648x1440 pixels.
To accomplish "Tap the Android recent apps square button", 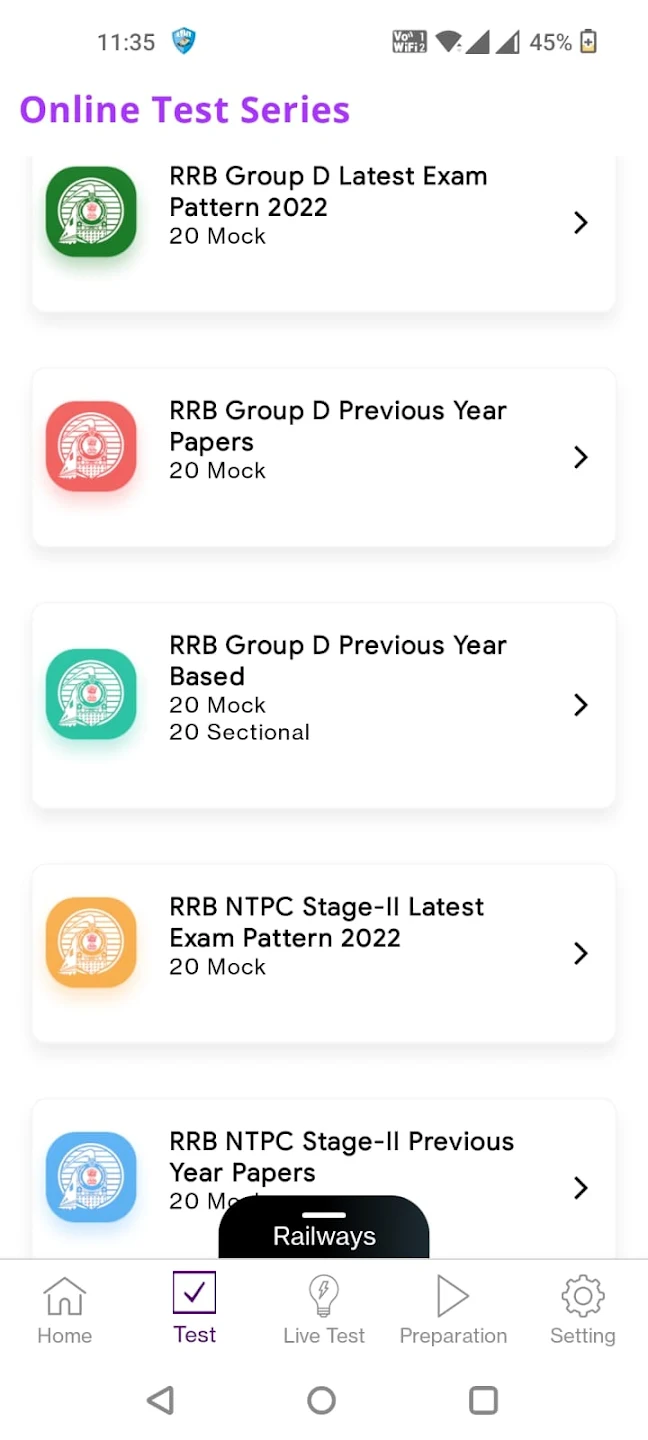I will click(x=483, y=1400).
